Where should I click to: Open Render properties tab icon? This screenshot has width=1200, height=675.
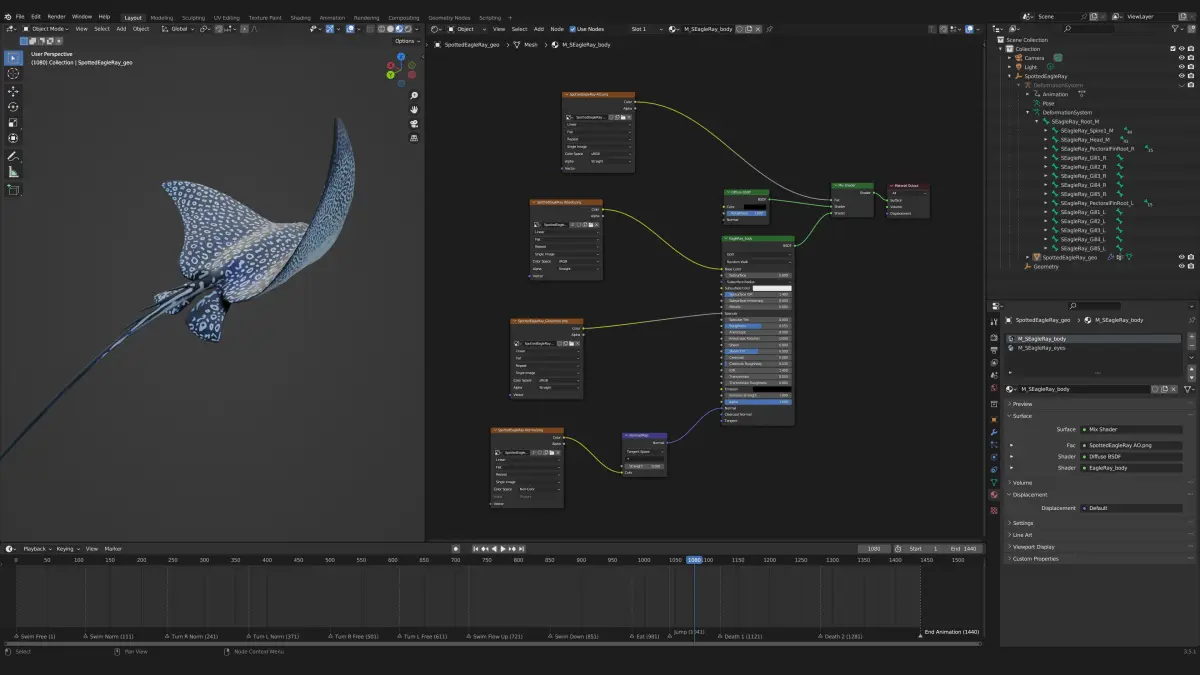[993, 338]
